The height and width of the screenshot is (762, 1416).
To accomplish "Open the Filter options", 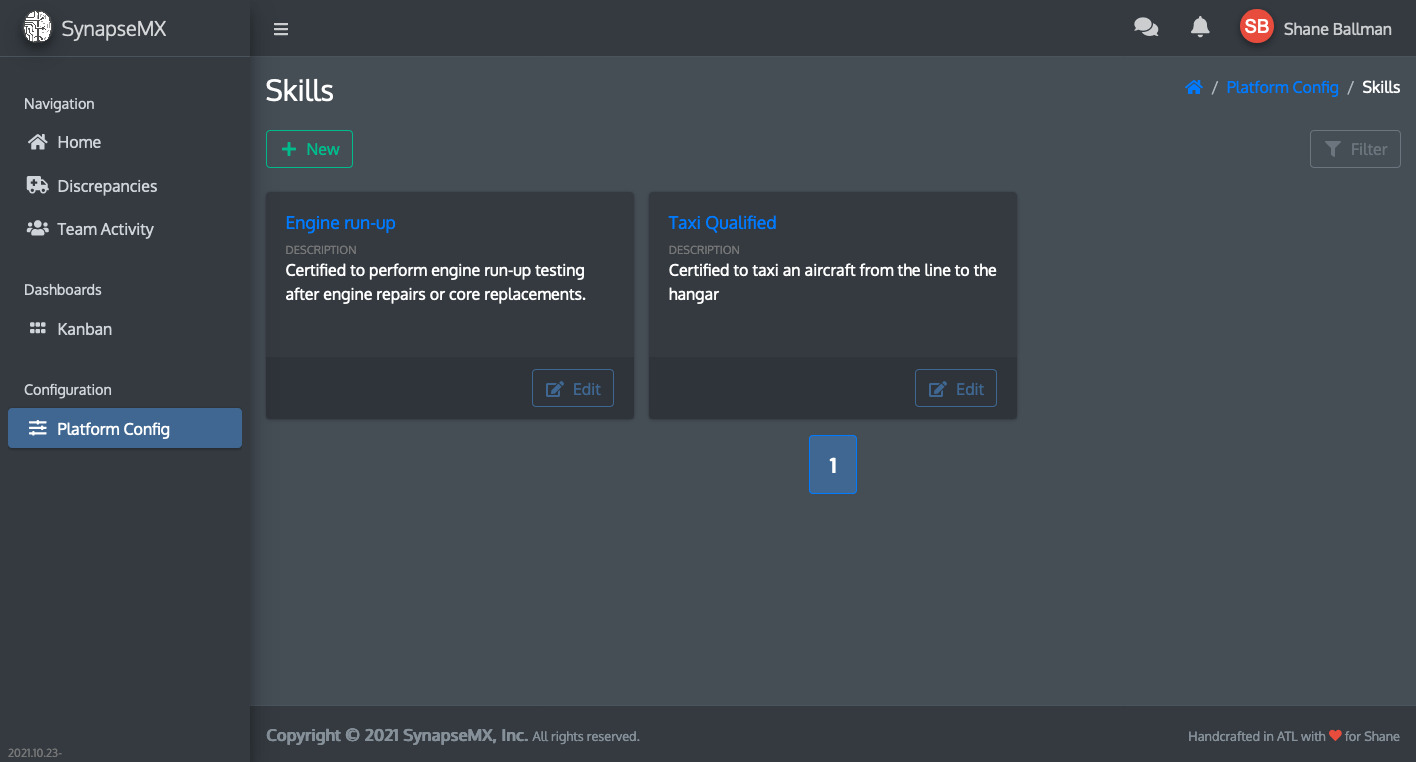I will click(1355, 149).
